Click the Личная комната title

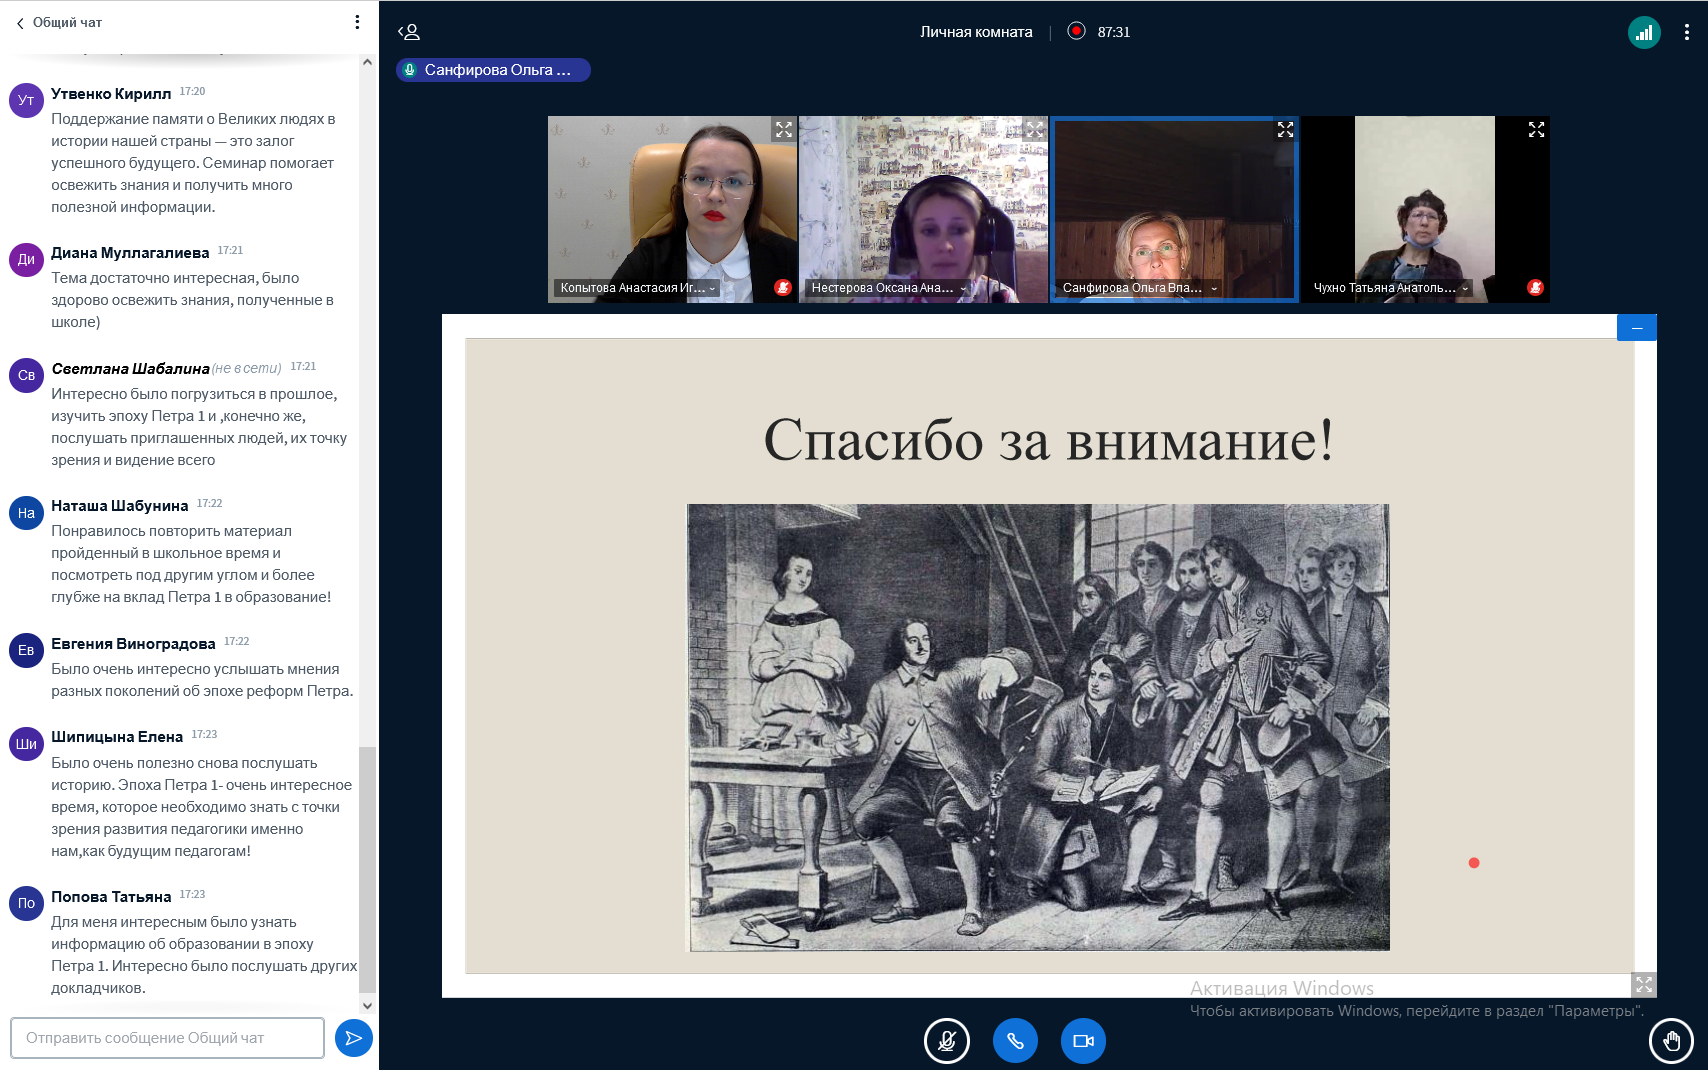pos(976,32)
